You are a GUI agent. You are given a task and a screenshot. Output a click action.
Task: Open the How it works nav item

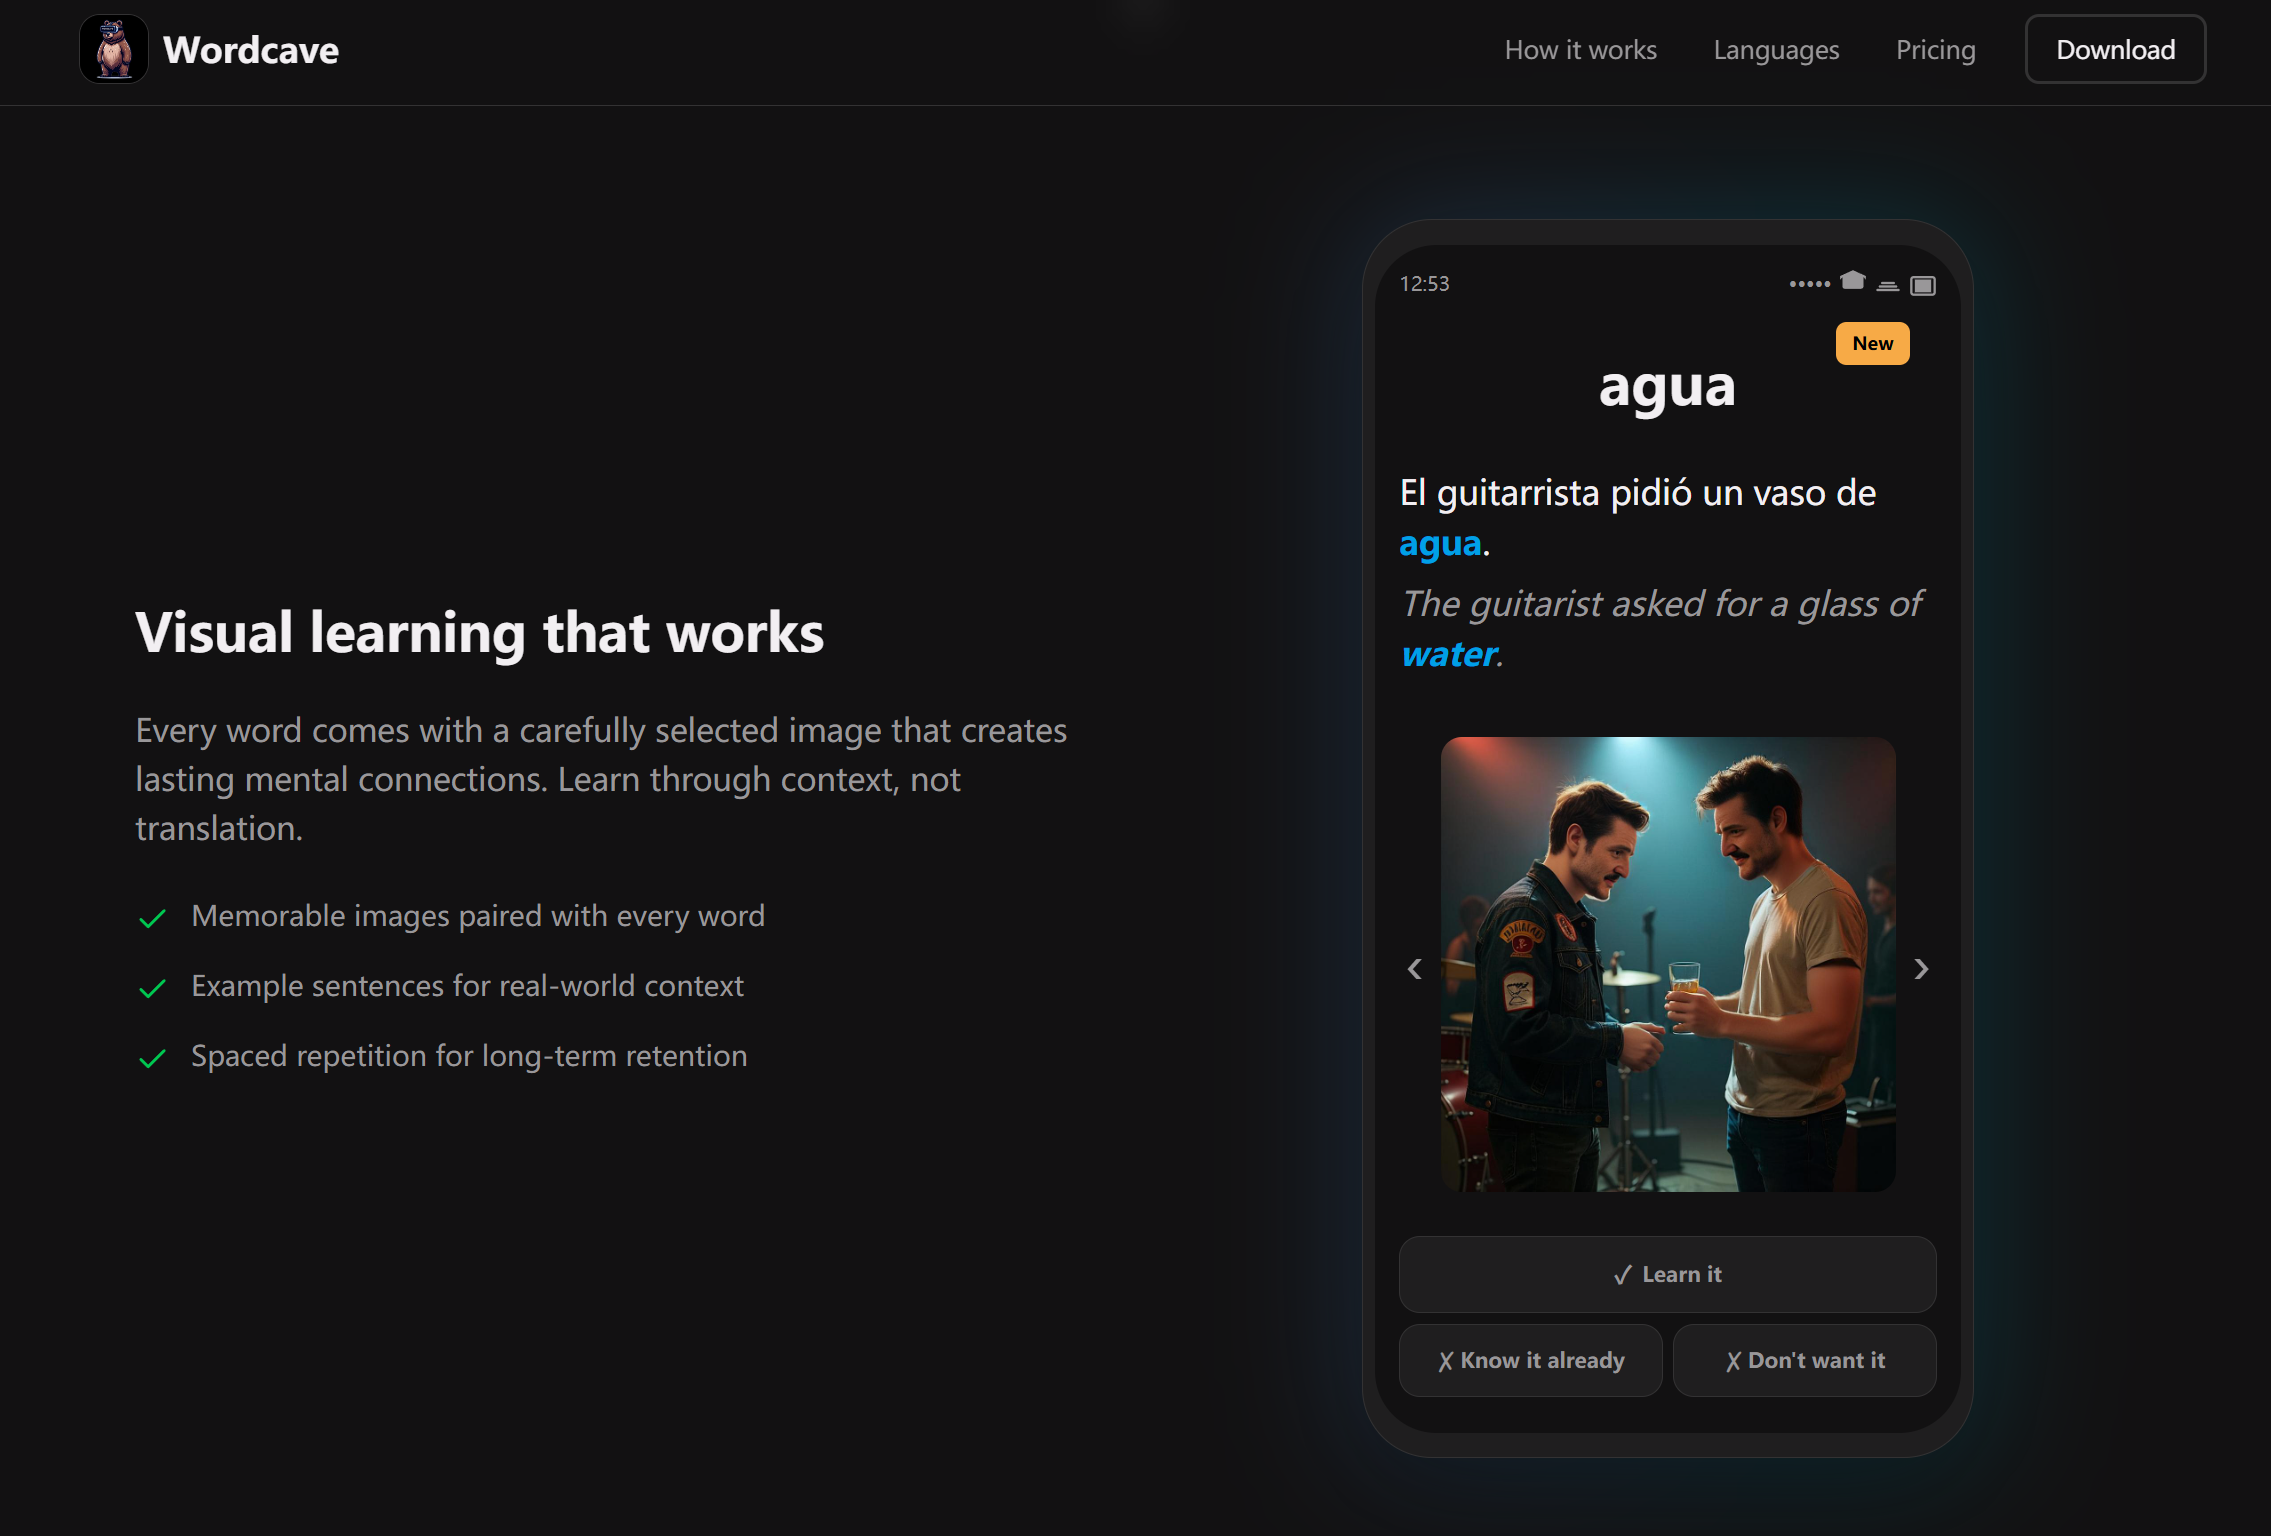click(x=1580, y=50)
